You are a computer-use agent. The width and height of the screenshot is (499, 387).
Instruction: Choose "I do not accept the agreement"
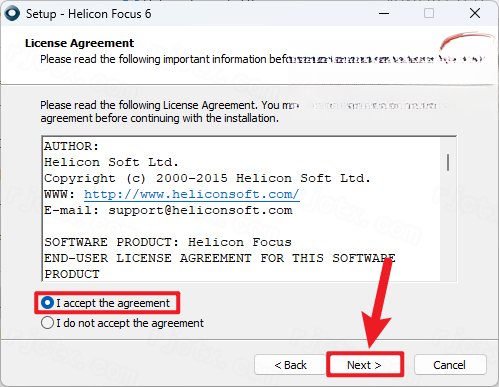tap(47, 323)
